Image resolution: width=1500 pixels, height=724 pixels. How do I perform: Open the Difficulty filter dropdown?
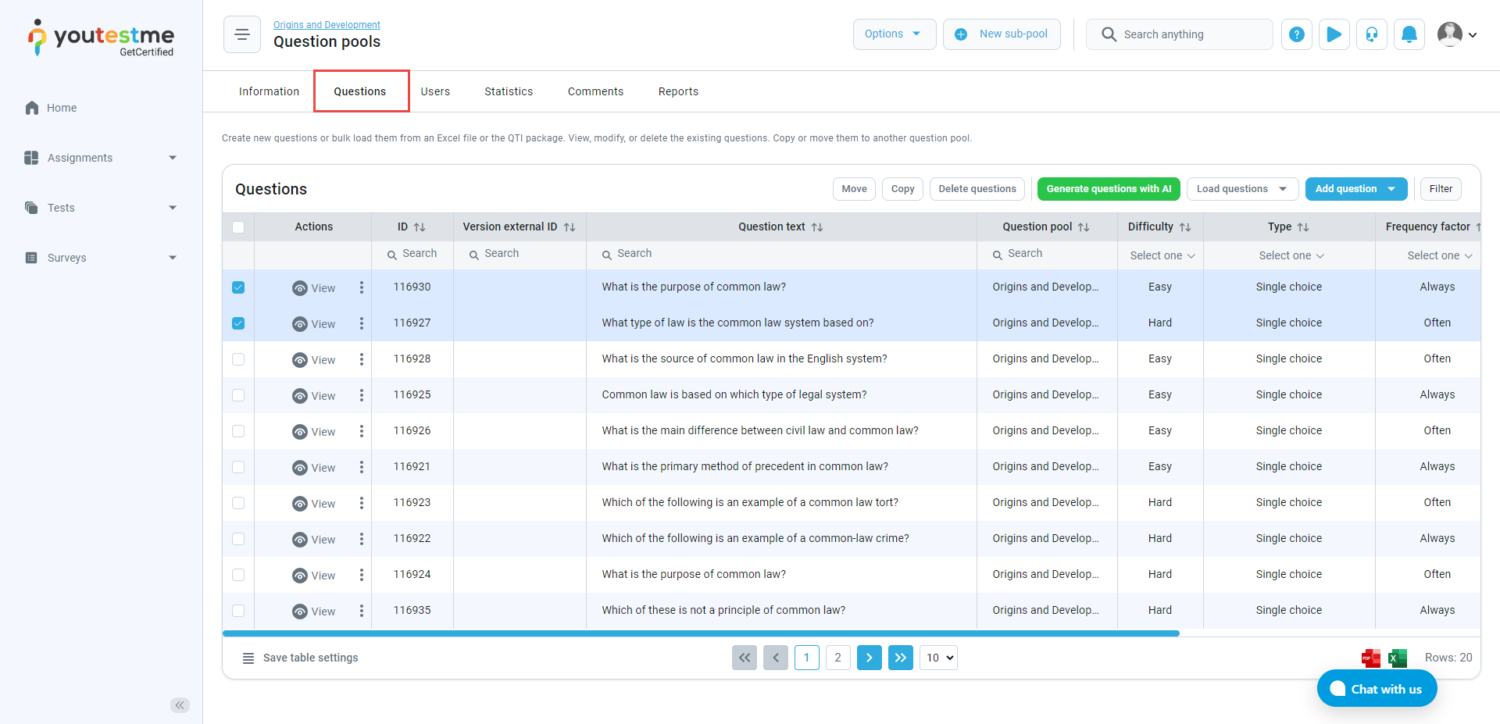click(1162, 256)
